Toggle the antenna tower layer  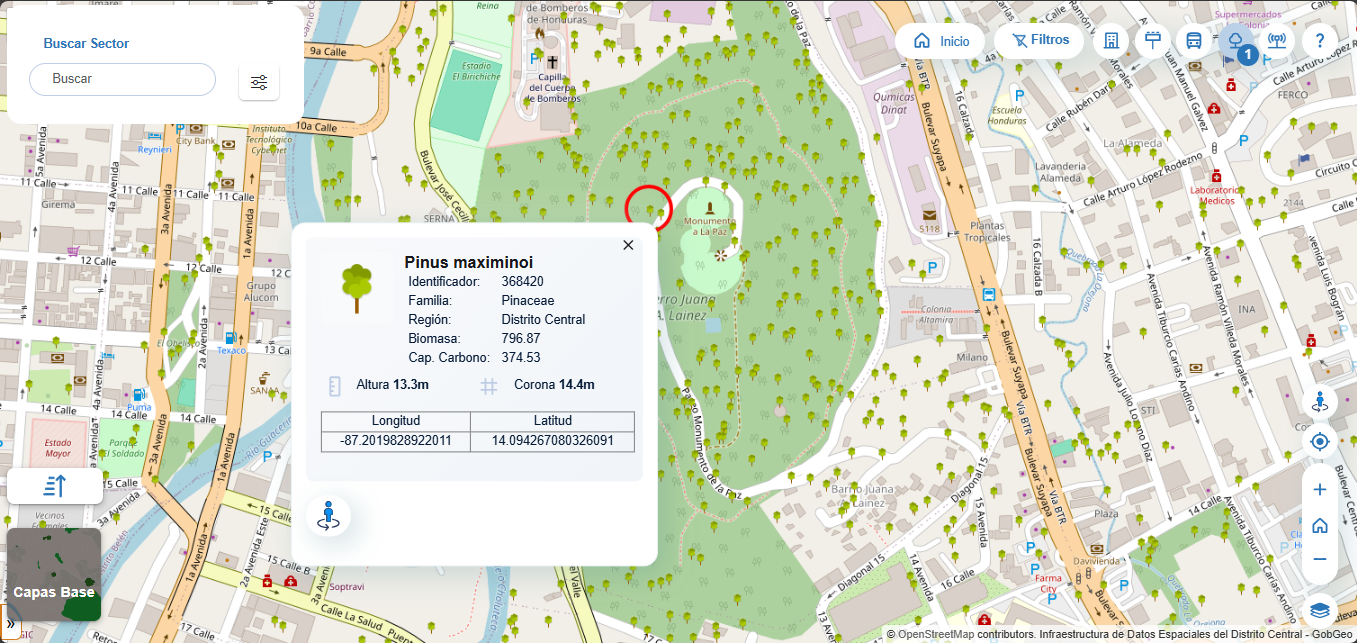point(1277,41)
